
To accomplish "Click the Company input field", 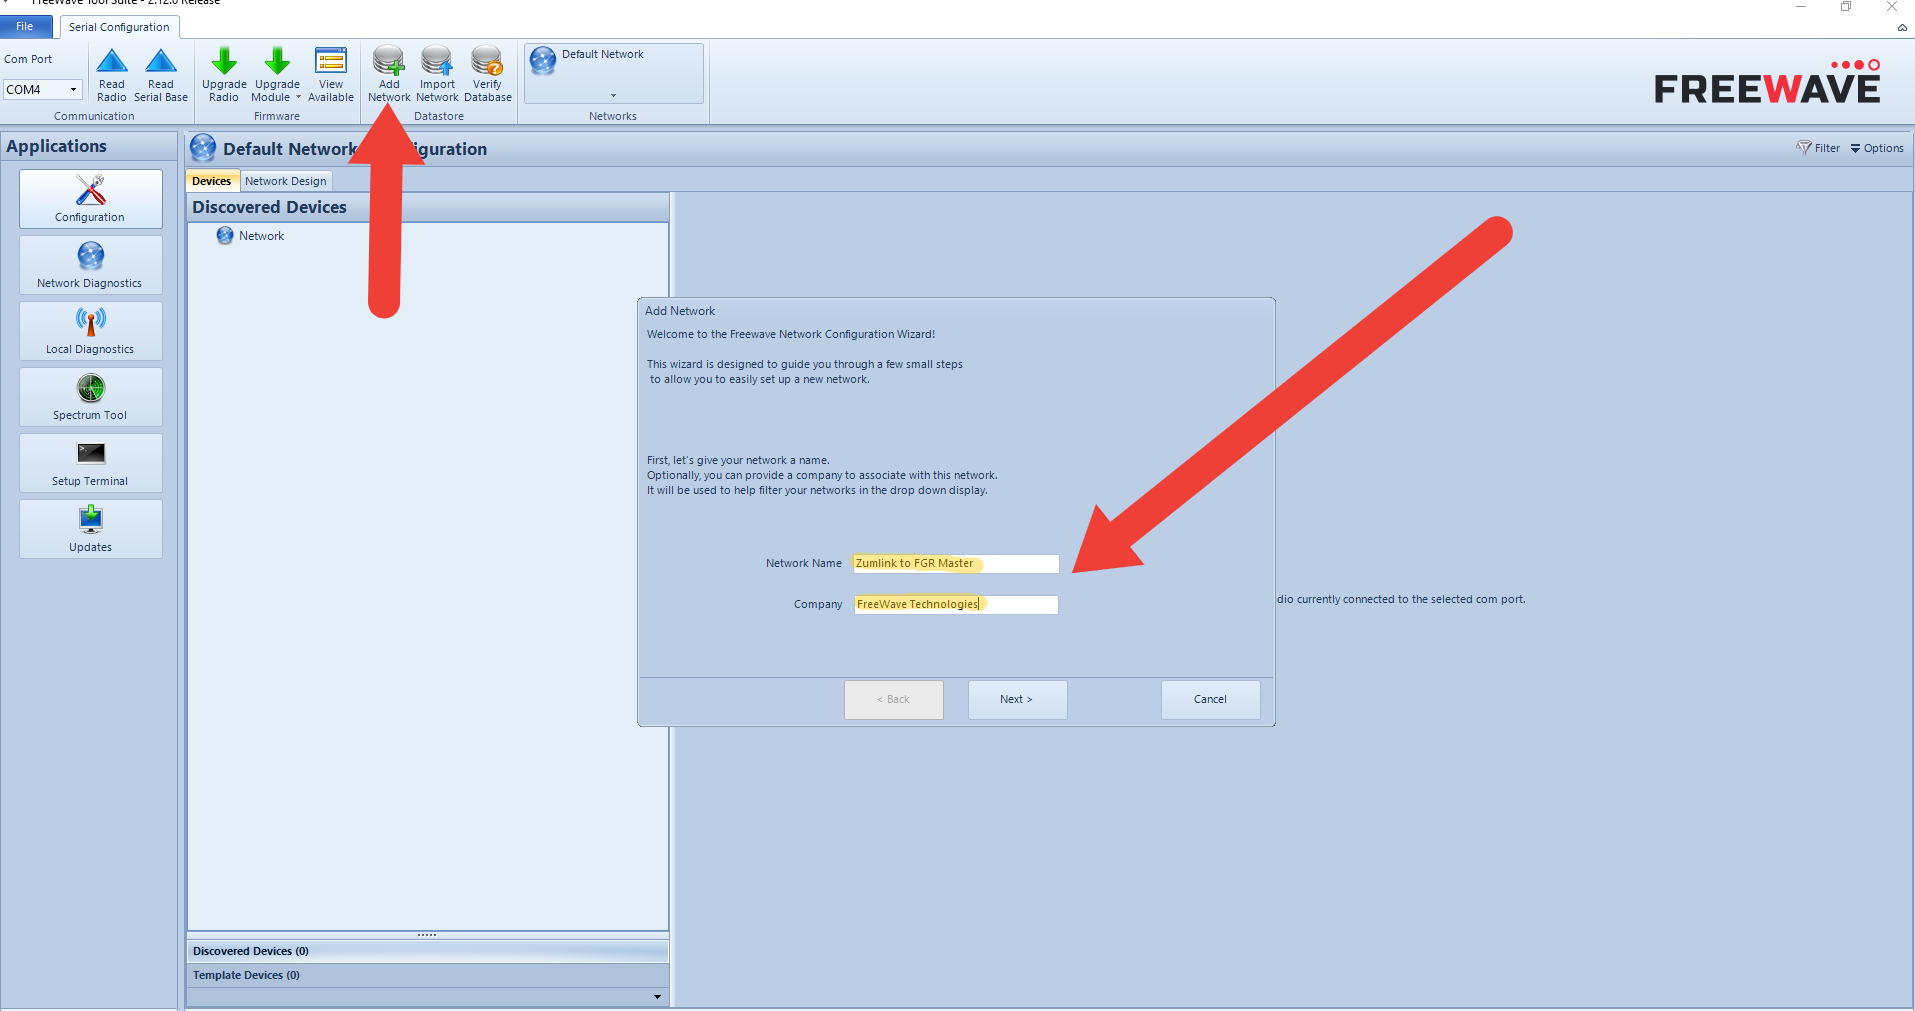I will click(955, 605).
